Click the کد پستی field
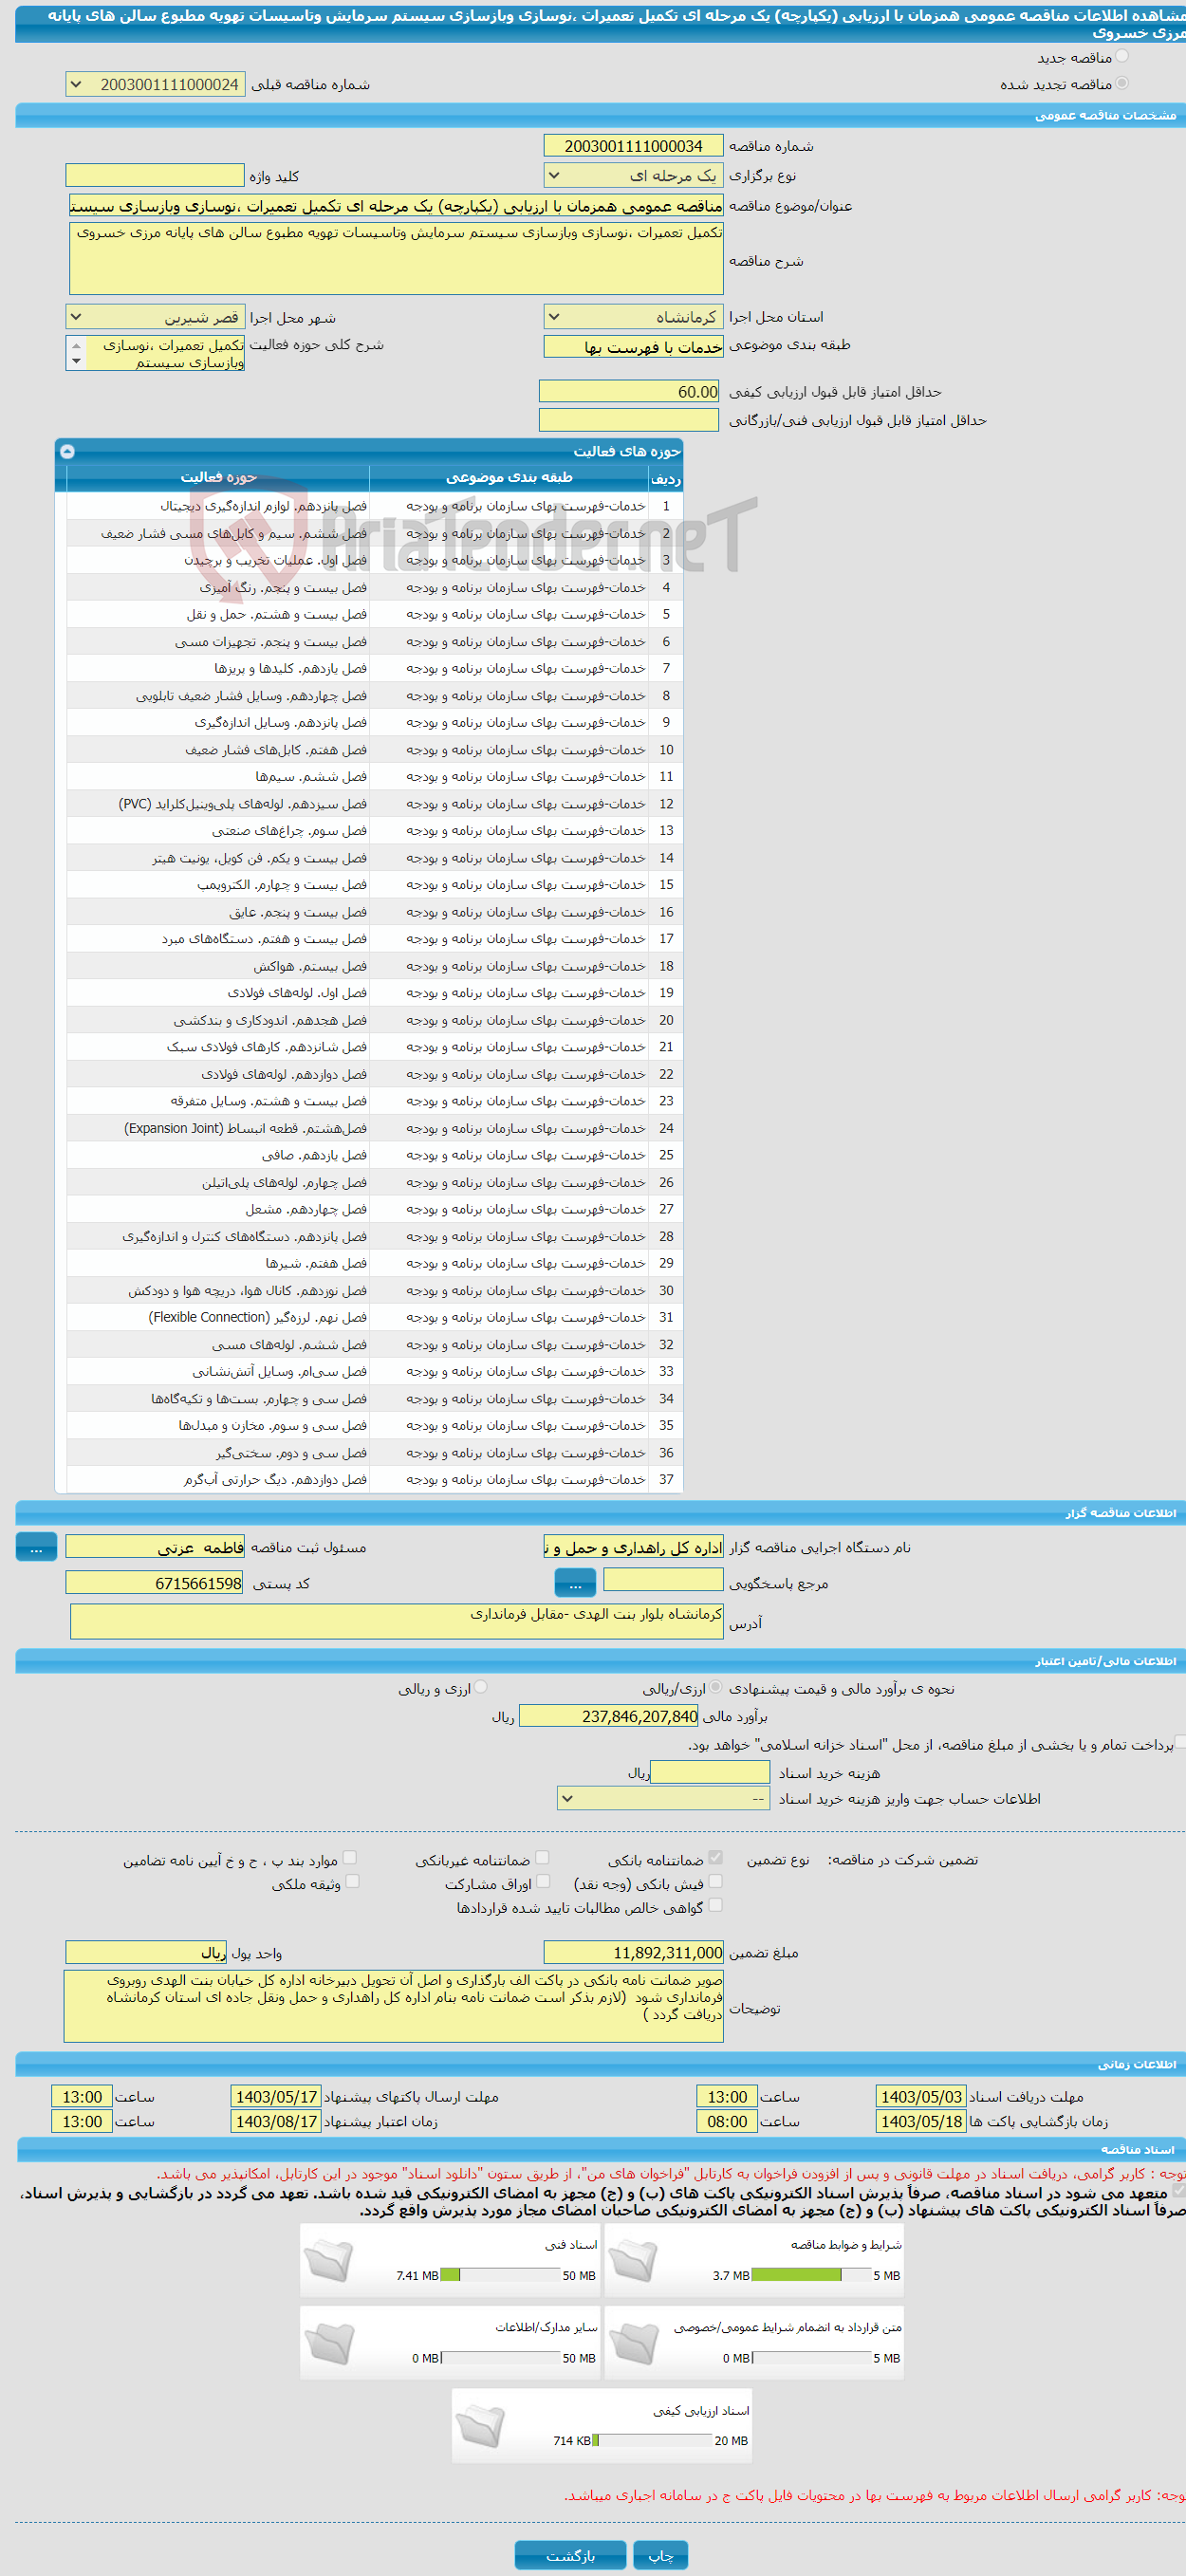Image resolution: width=1186 pixels, height=2576 pixels. click(155, 1582)
